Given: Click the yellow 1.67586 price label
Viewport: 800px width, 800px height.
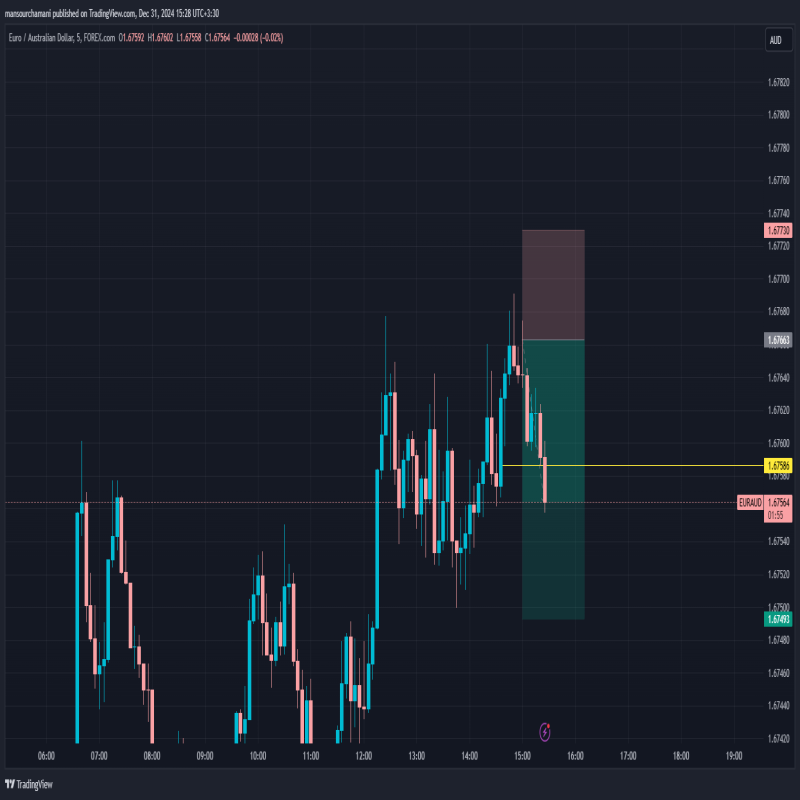Looking at the screenshot, I should (x=778, y=466).
